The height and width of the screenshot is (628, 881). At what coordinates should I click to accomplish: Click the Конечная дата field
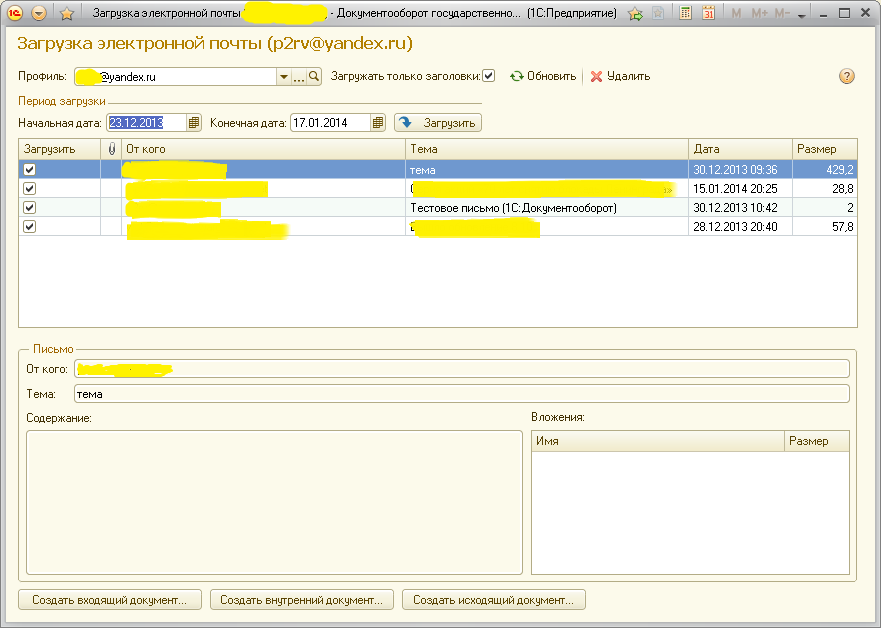[x=330, y=122]
